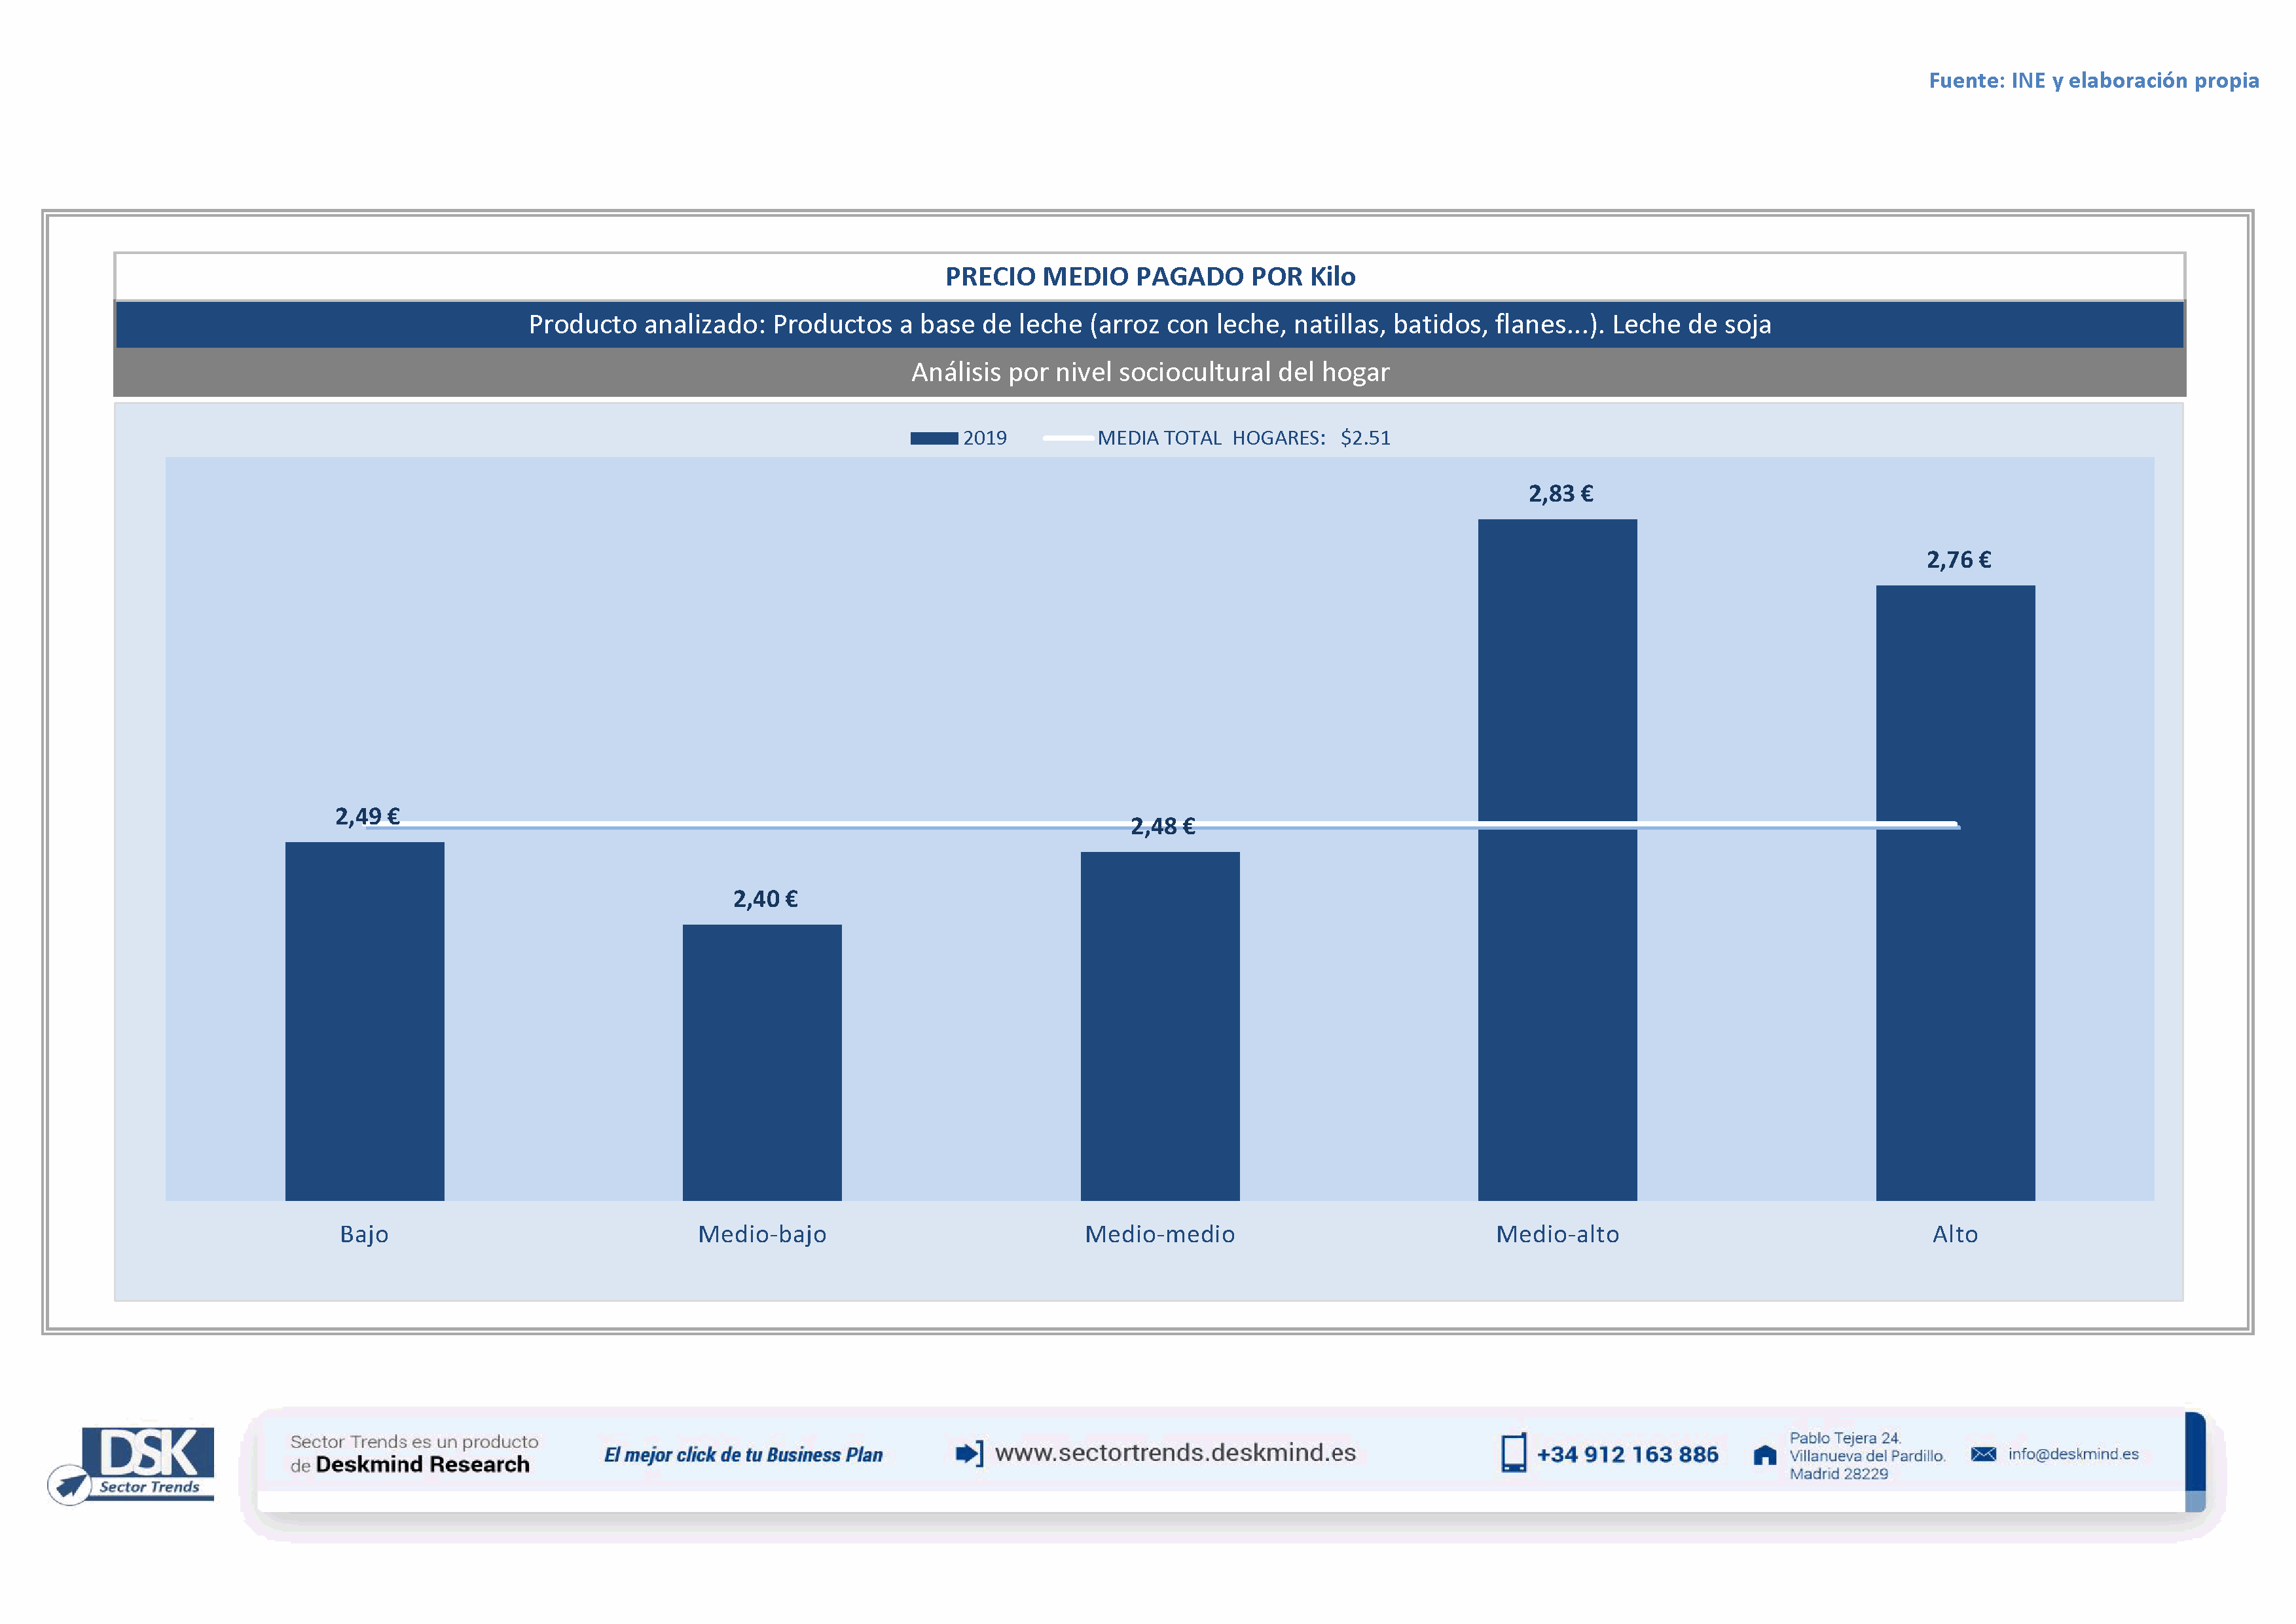Screen dimensions: 2296x1624
Task: Click the mobile phone icon in the footer
Action: (x=1513, y=1453)
